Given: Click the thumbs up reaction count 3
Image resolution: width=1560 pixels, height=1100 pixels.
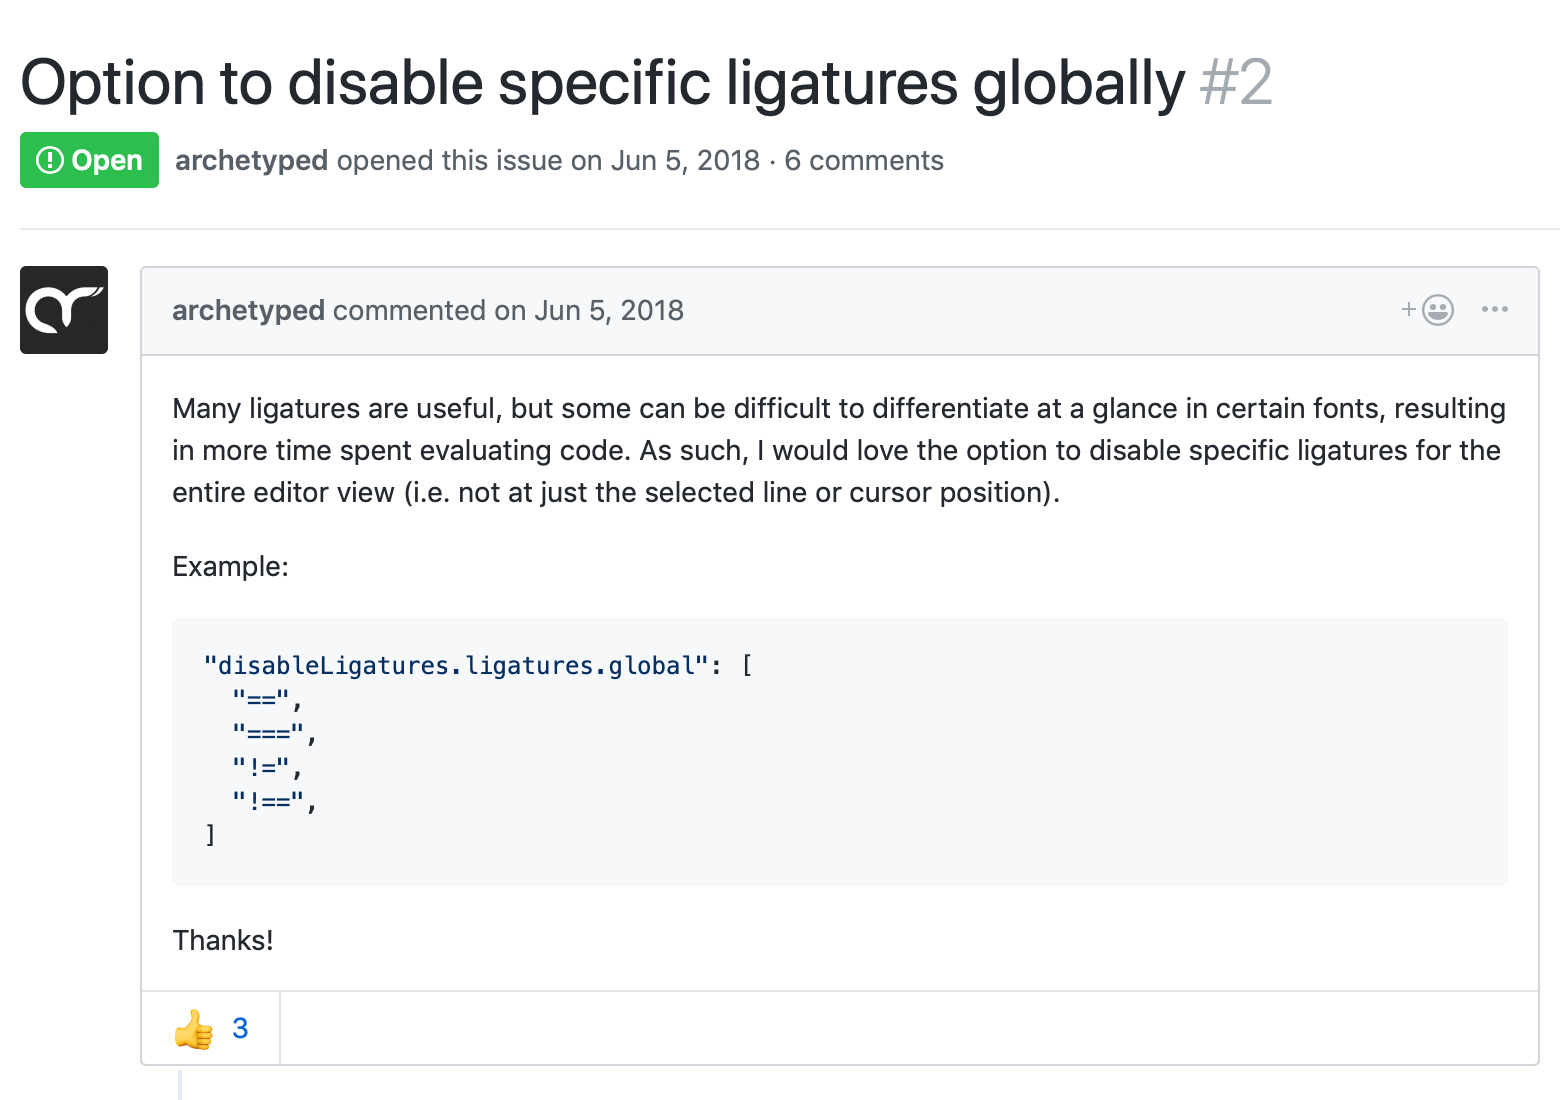Looking at the screenshot, I should [239, 1027].
